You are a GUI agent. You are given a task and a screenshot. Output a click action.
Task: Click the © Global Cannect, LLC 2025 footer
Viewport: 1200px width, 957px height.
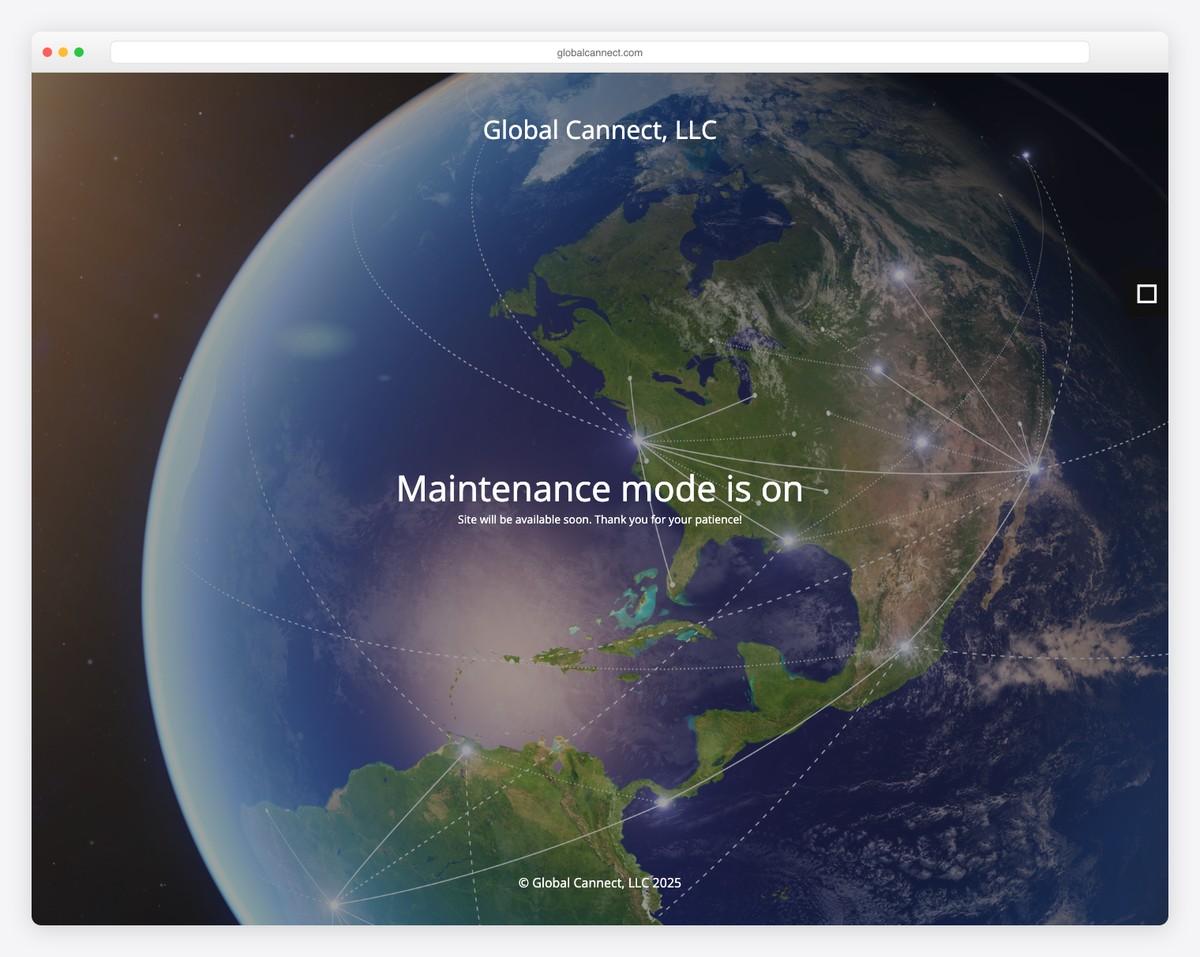pyautogui.click(x=599, y=883)
